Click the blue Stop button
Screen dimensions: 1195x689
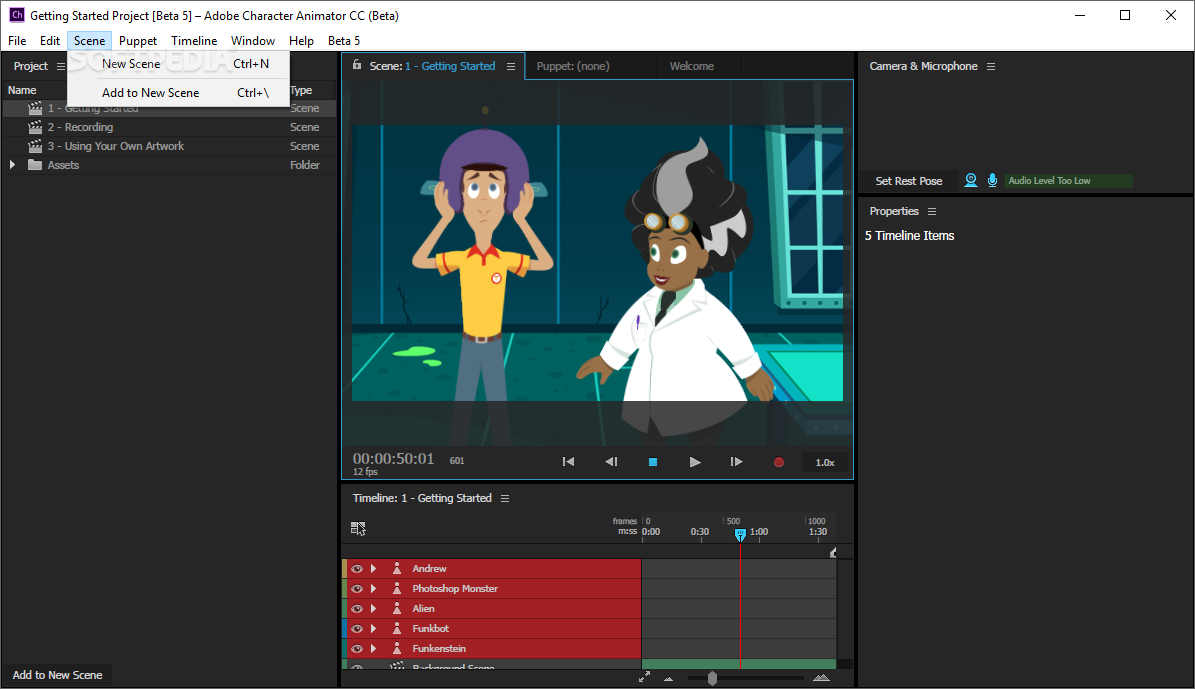(x=653, y=462)
